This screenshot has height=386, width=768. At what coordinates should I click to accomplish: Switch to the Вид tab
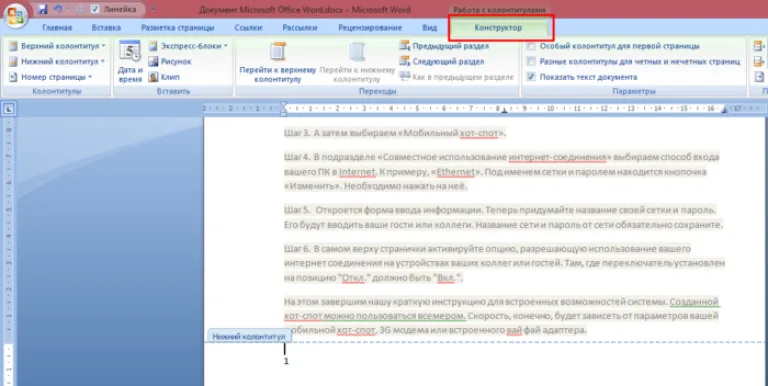[429, 28]
